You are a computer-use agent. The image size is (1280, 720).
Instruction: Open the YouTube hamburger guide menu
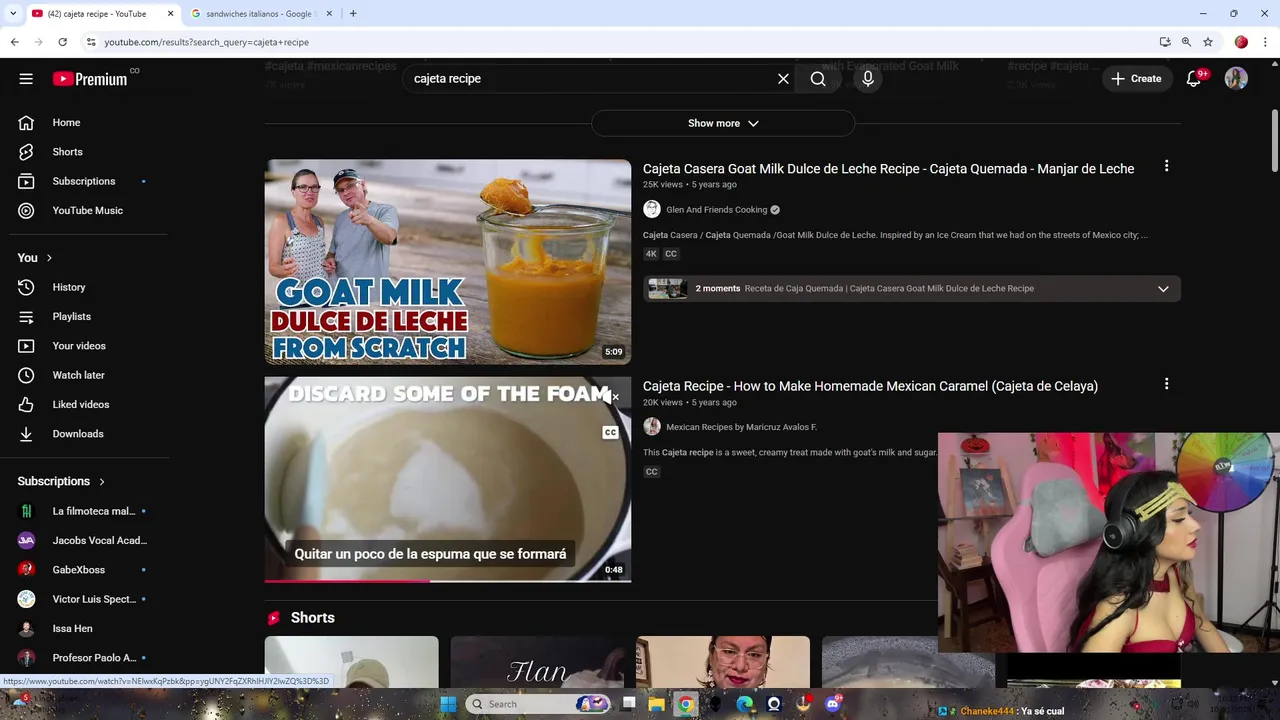26,79
